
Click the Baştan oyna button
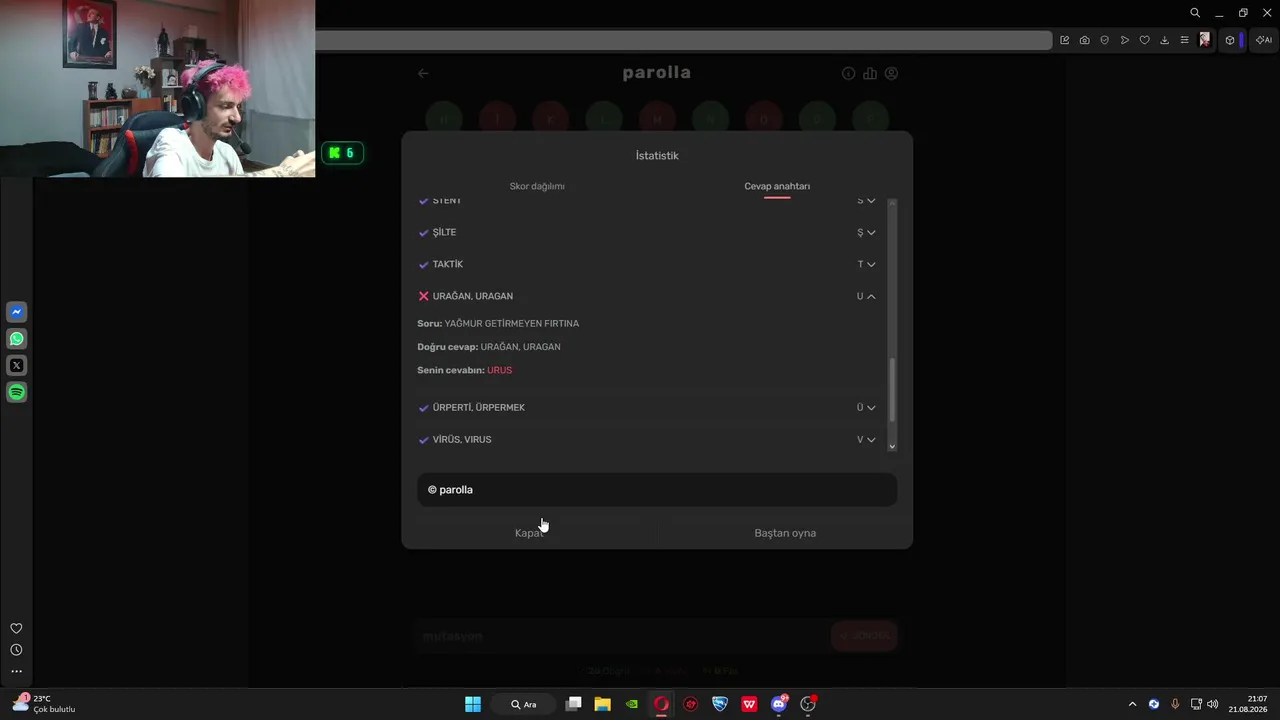(x=785, y=533)
